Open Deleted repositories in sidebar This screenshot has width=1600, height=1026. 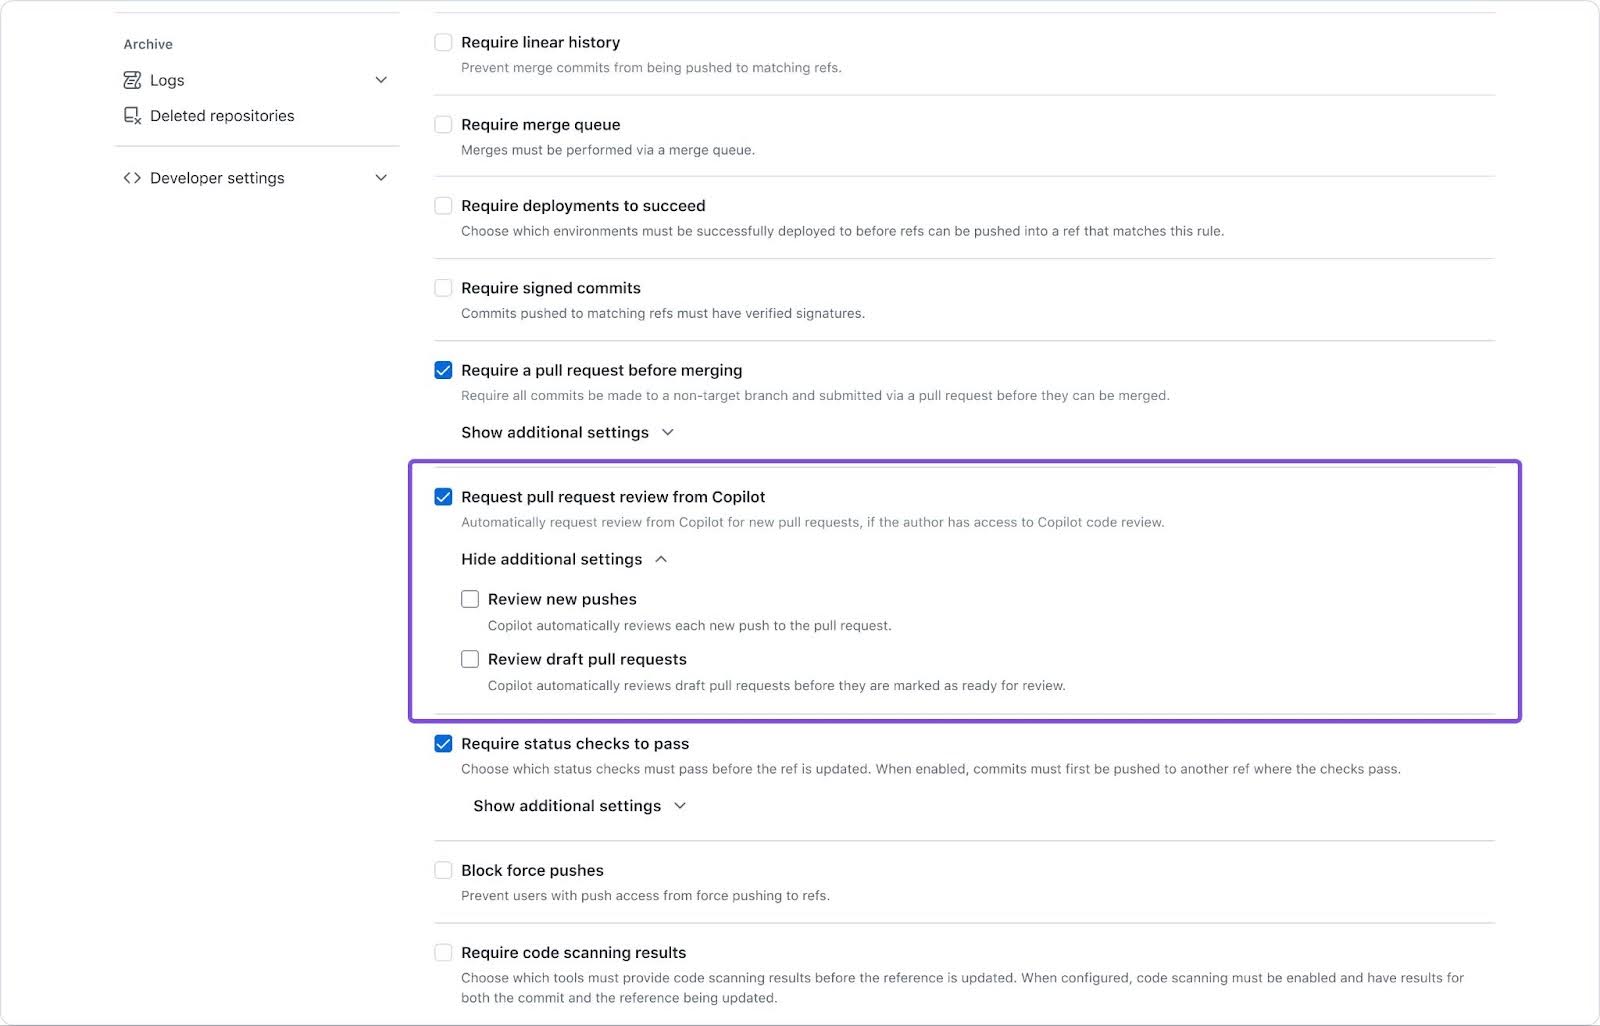[x=222, y=116]
